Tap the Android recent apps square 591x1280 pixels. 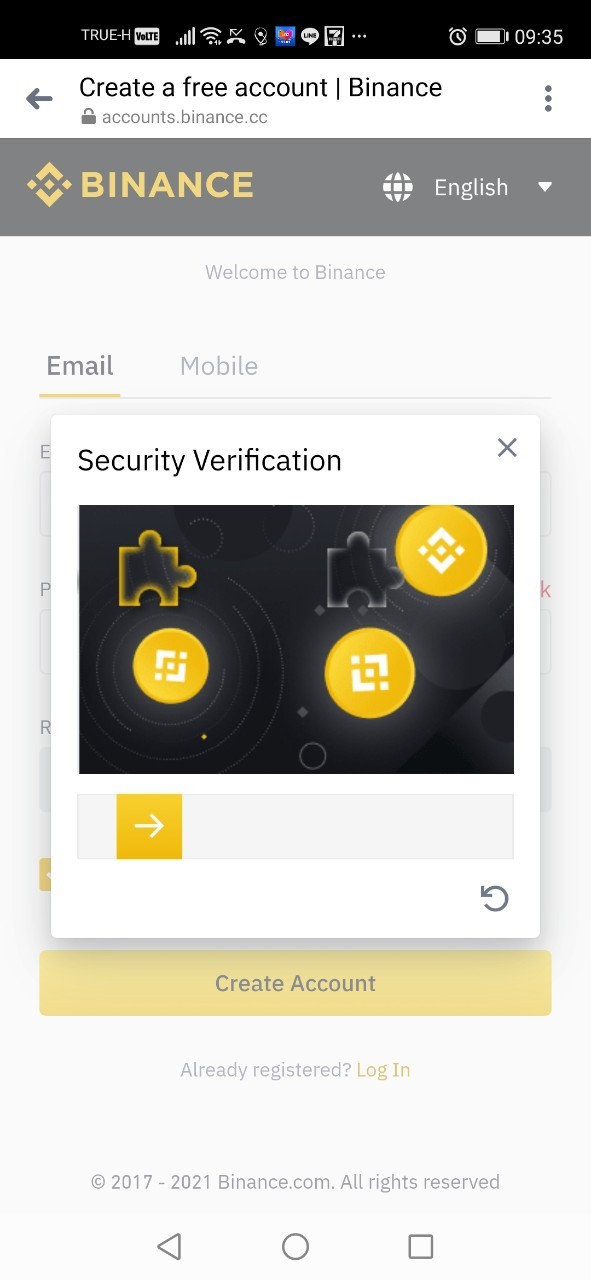[x=421, y=1246]
